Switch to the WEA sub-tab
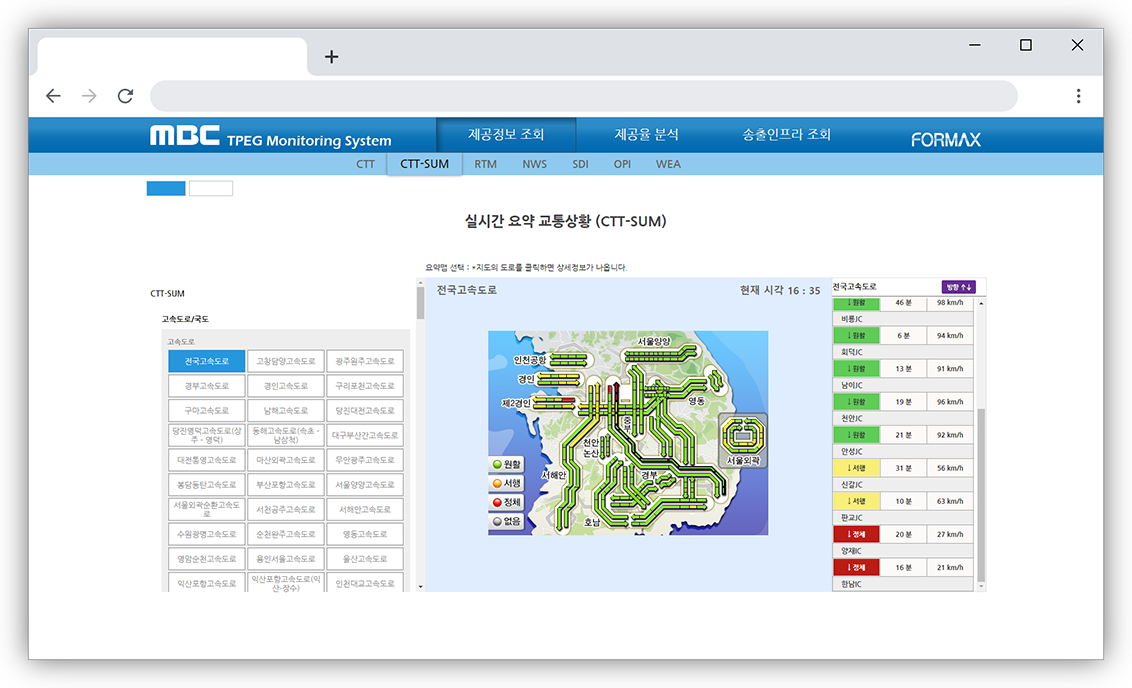1132x688 pixels. point(668,164)
